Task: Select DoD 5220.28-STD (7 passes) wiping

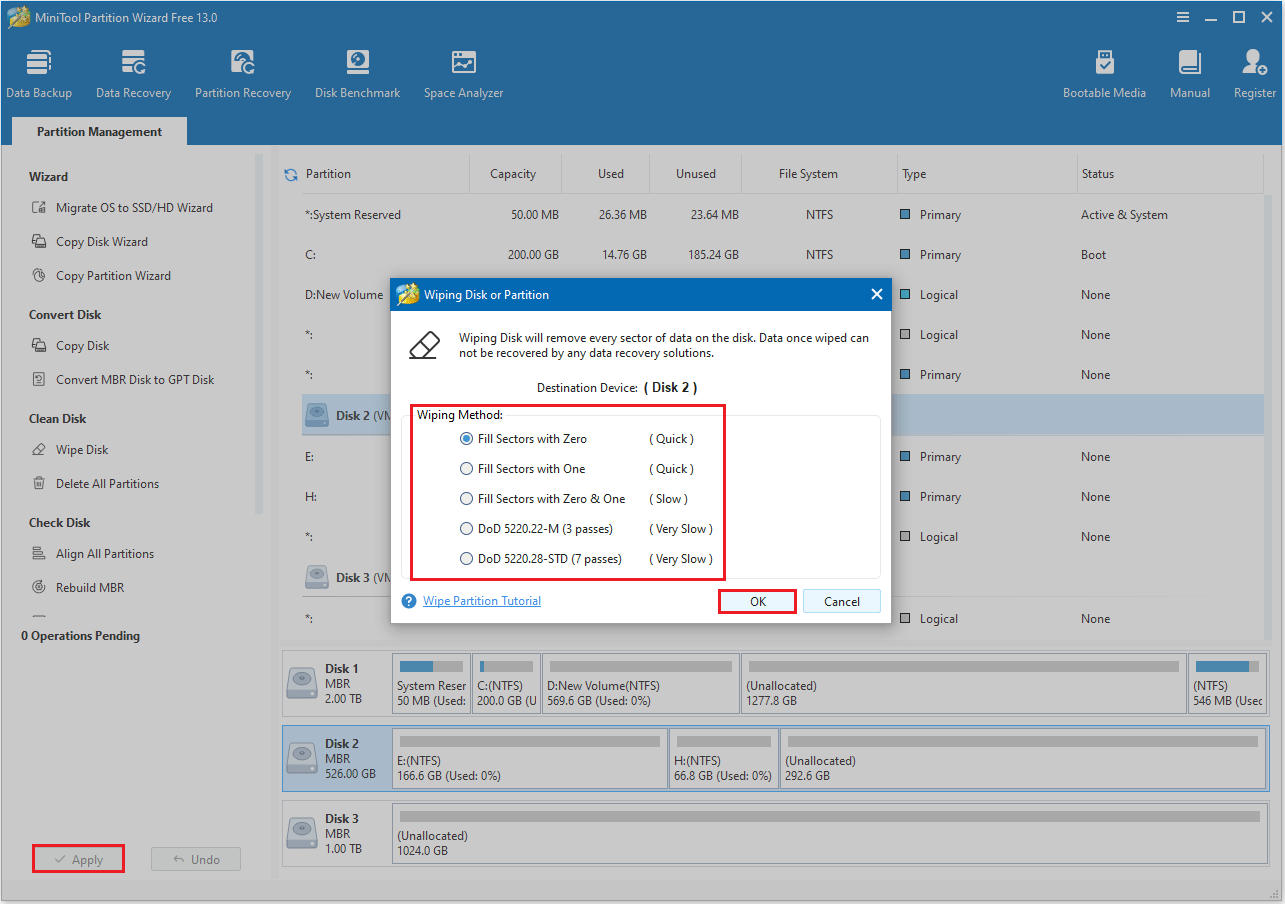Action: (466, 558)
